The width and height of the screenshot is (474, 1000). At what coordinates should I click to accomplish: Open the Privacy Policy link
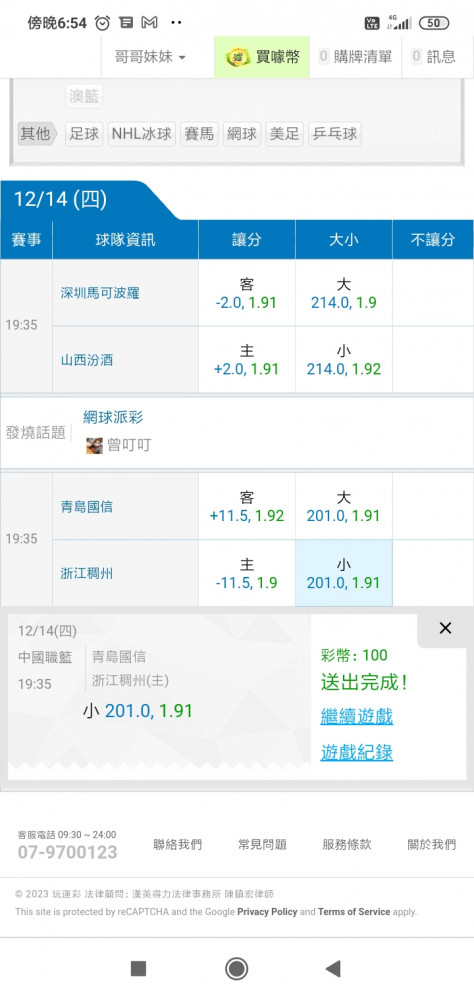267,912
